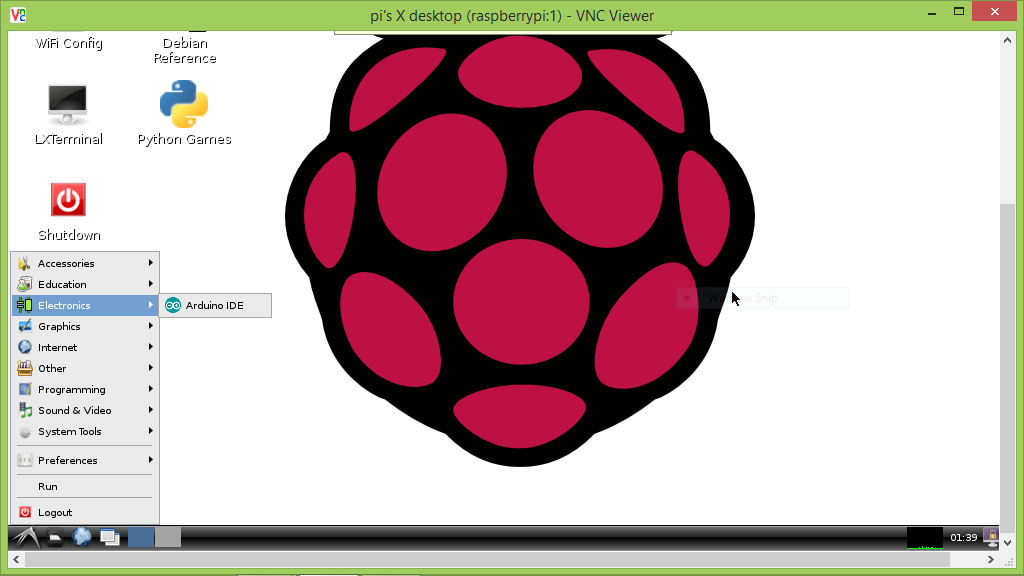Viewport: 1024px width, 576px height.
Task: Launch Arduino IDE from the Electronics submenu
Action: (215, 306)
